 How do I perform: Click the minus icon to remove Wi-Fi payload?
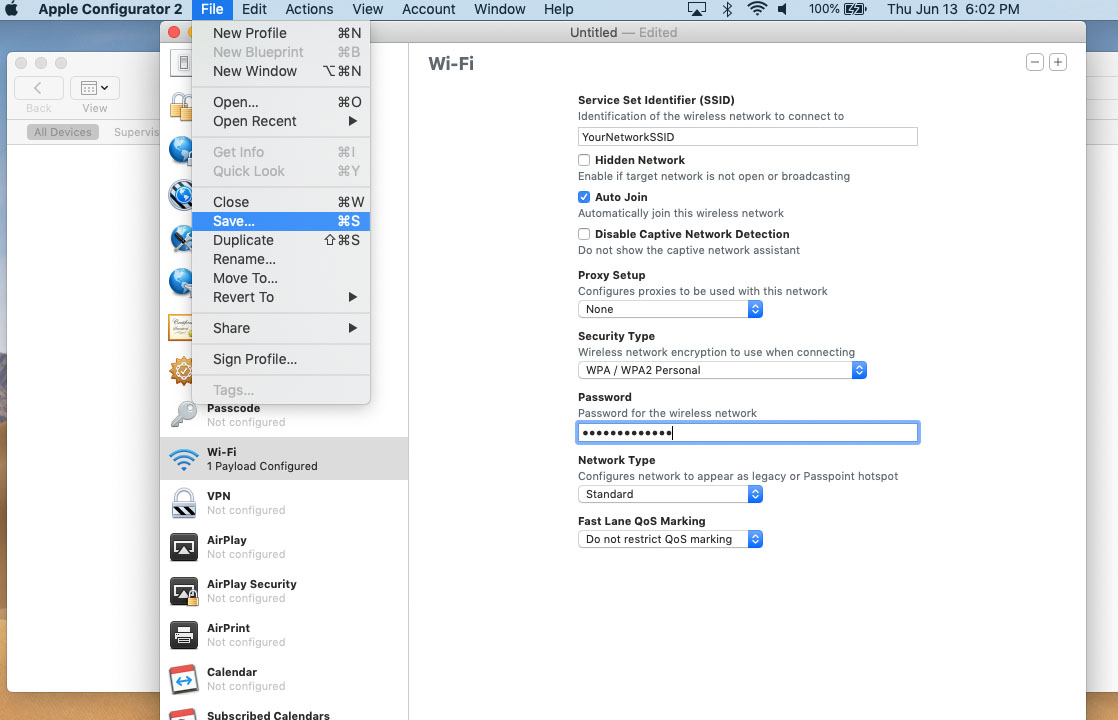click(1035, 63)
